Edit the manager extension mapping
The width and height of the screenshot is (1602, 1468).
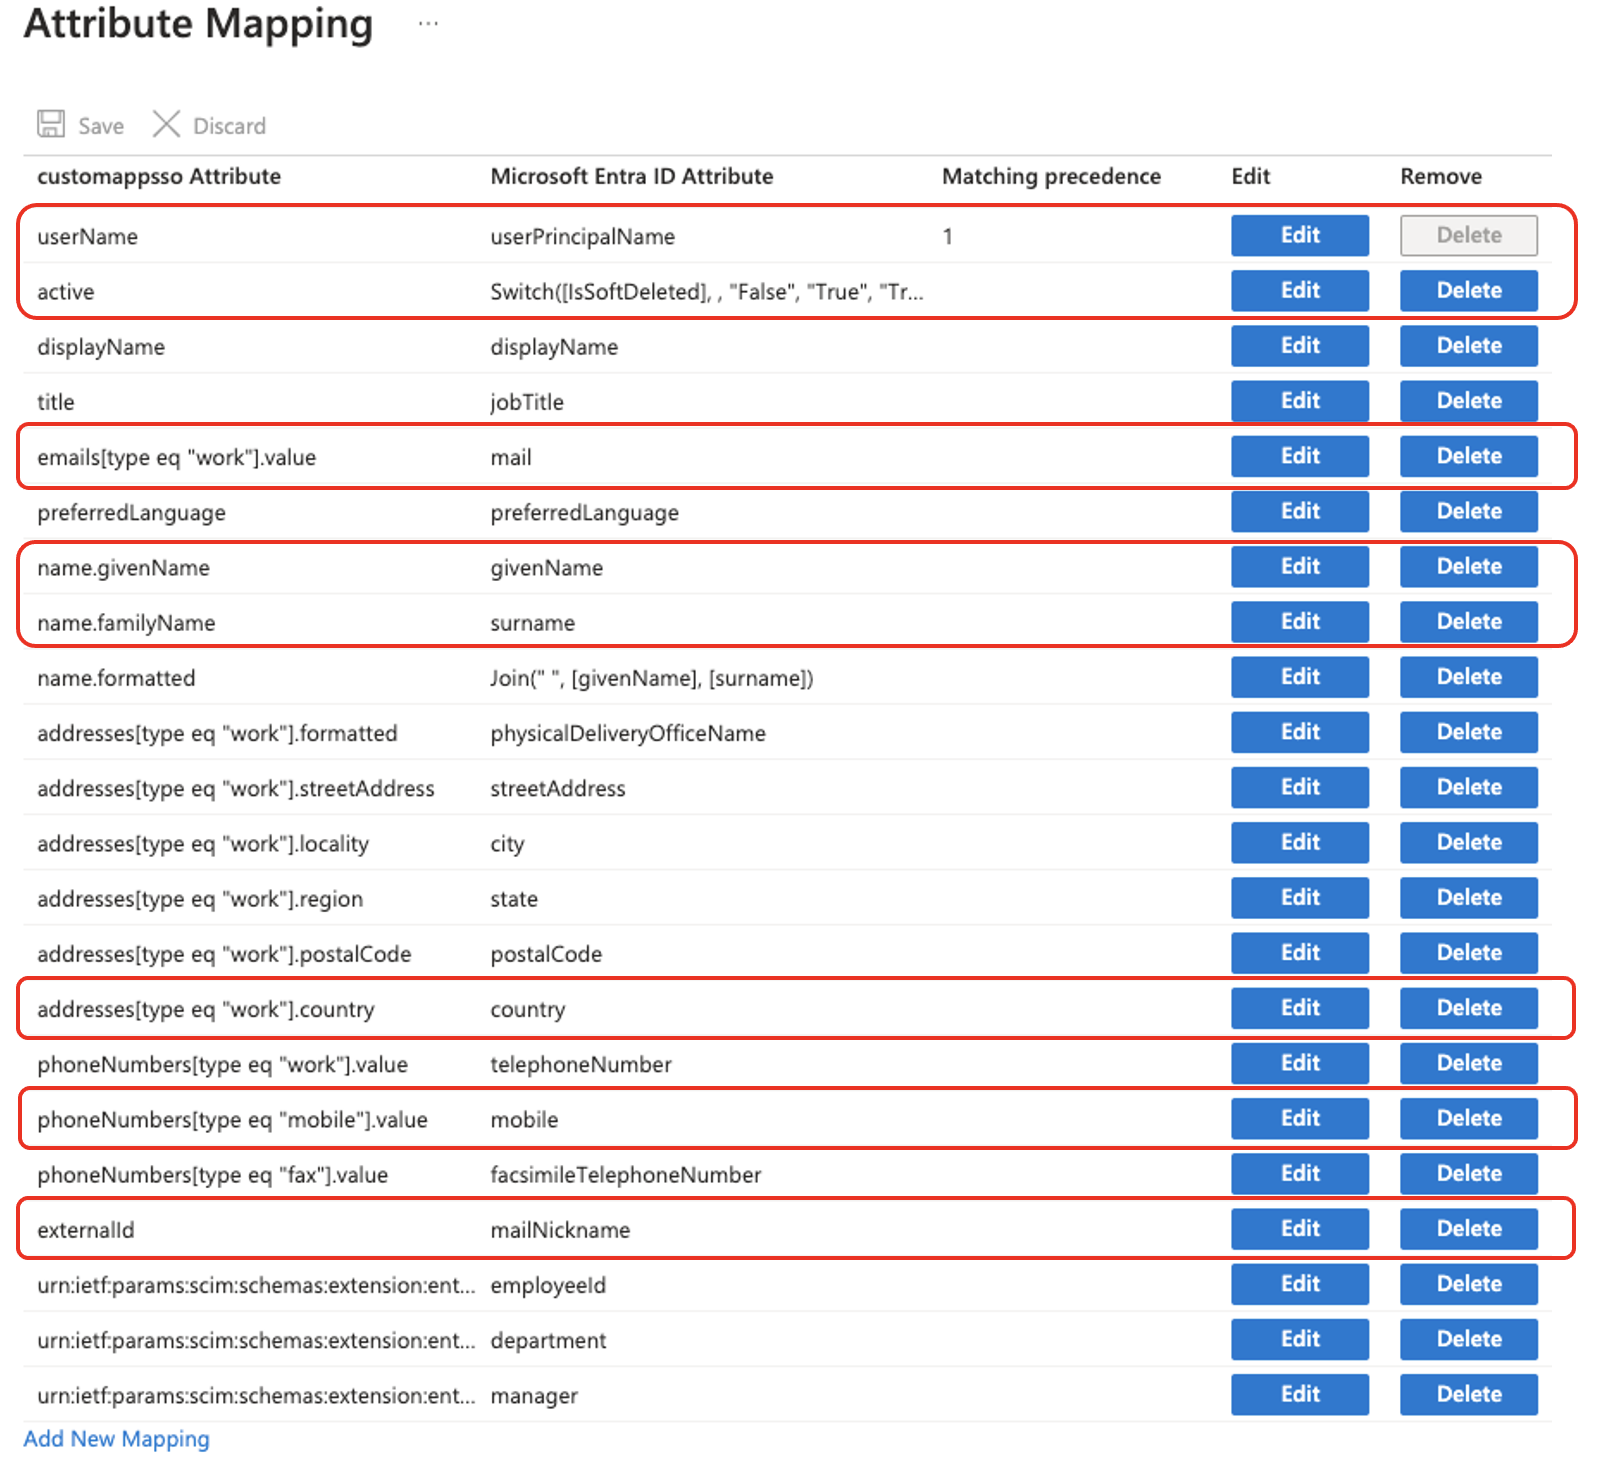1299,1394
